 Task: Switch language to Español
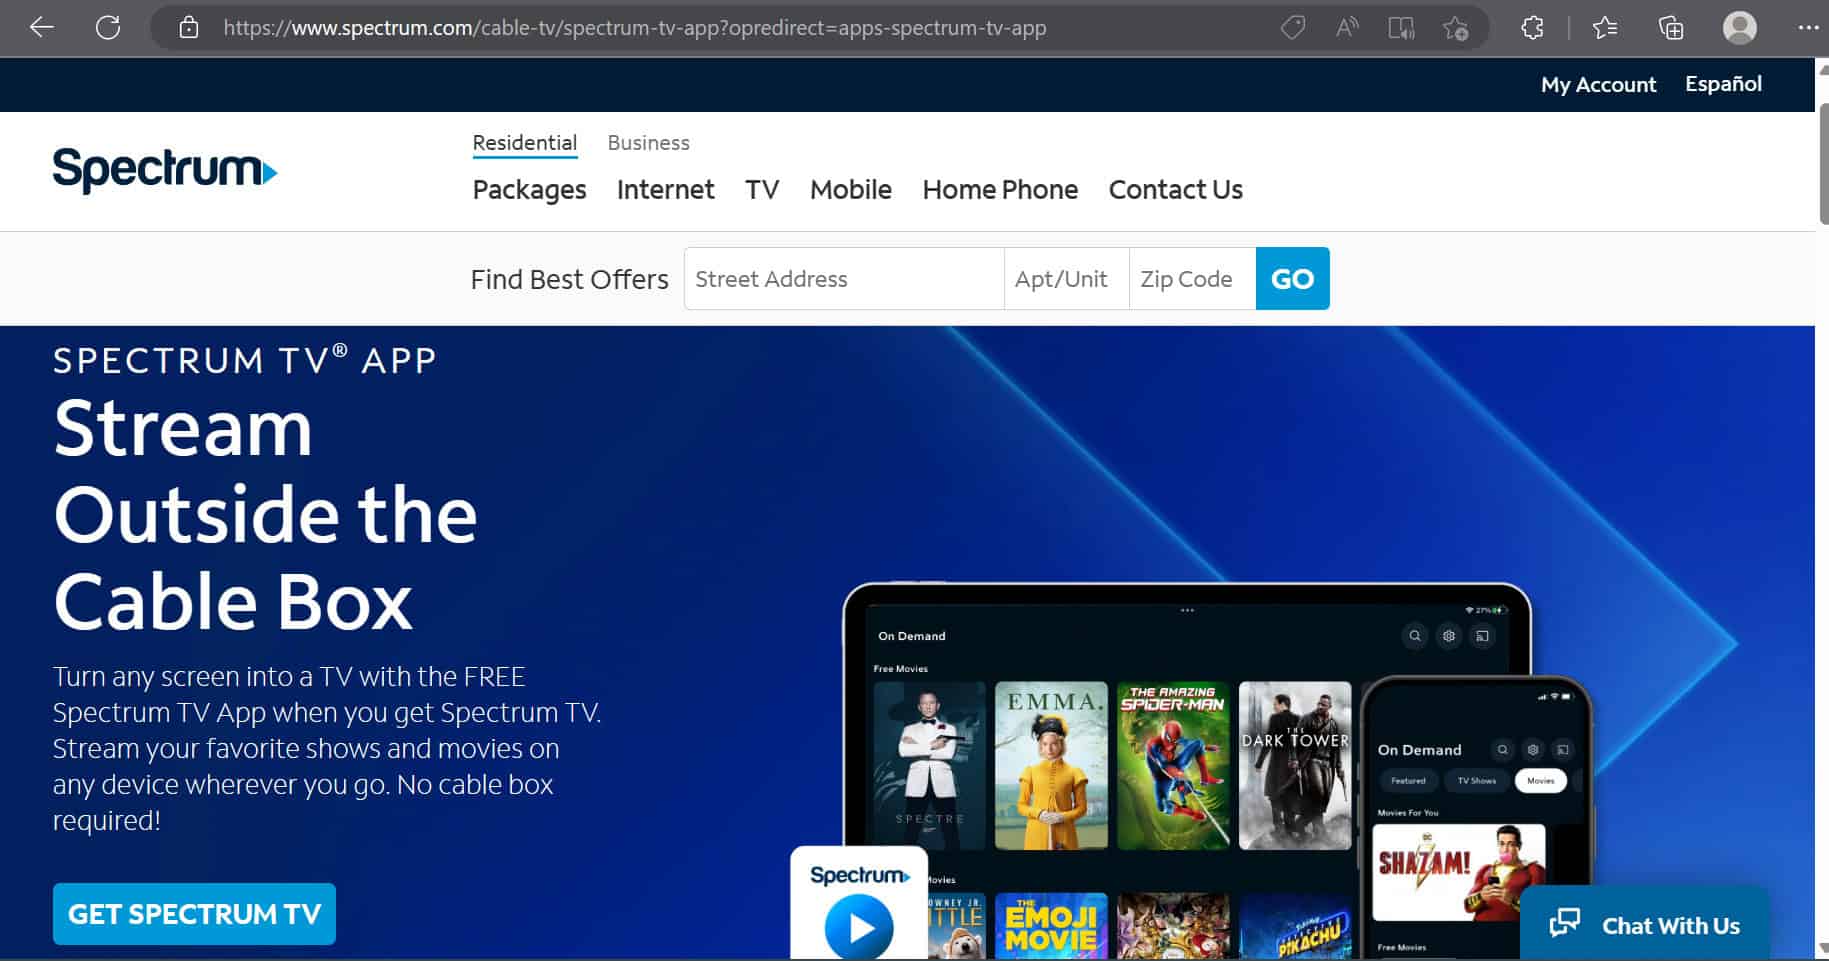1723,84
